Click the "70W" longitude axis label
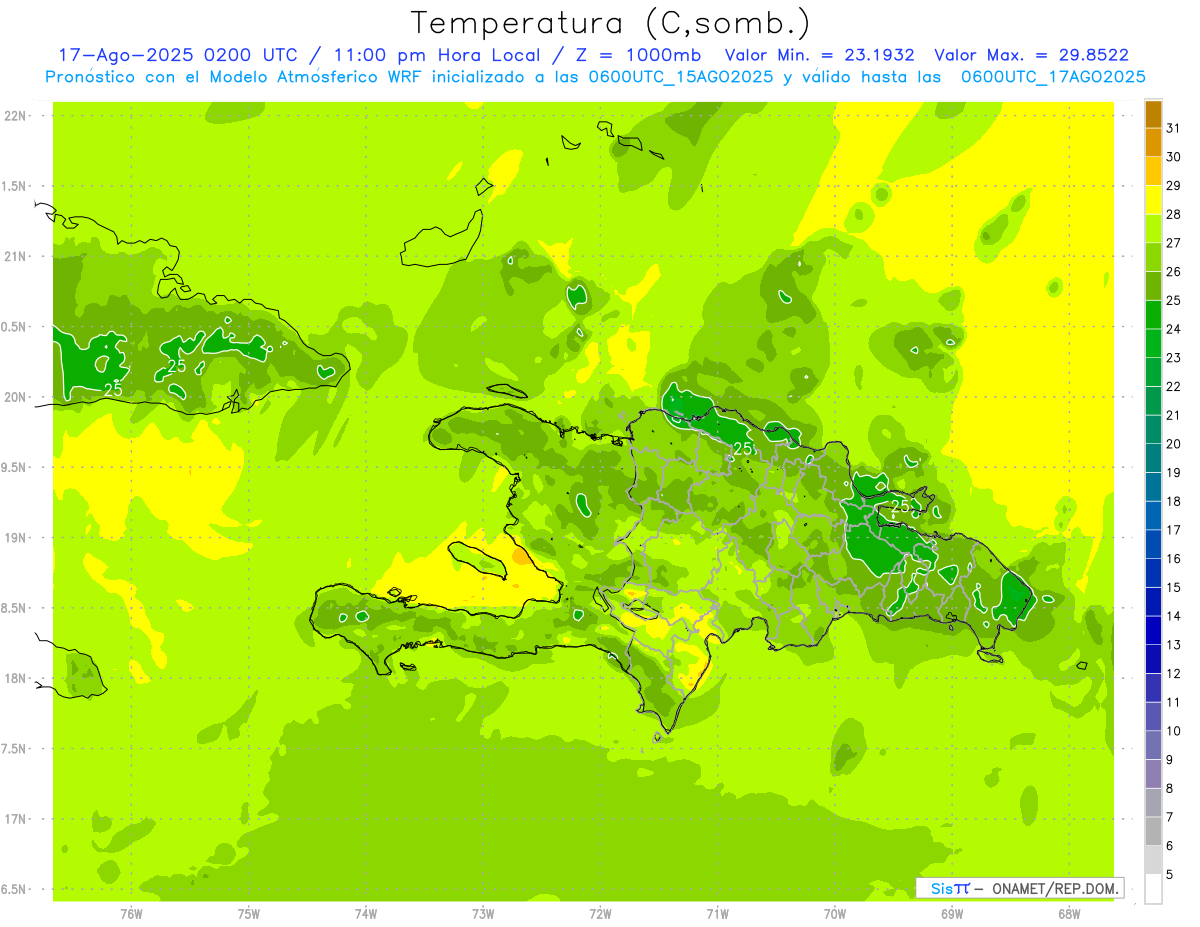The width and height of the screenshot is (1200, 927). coord(835,913)
